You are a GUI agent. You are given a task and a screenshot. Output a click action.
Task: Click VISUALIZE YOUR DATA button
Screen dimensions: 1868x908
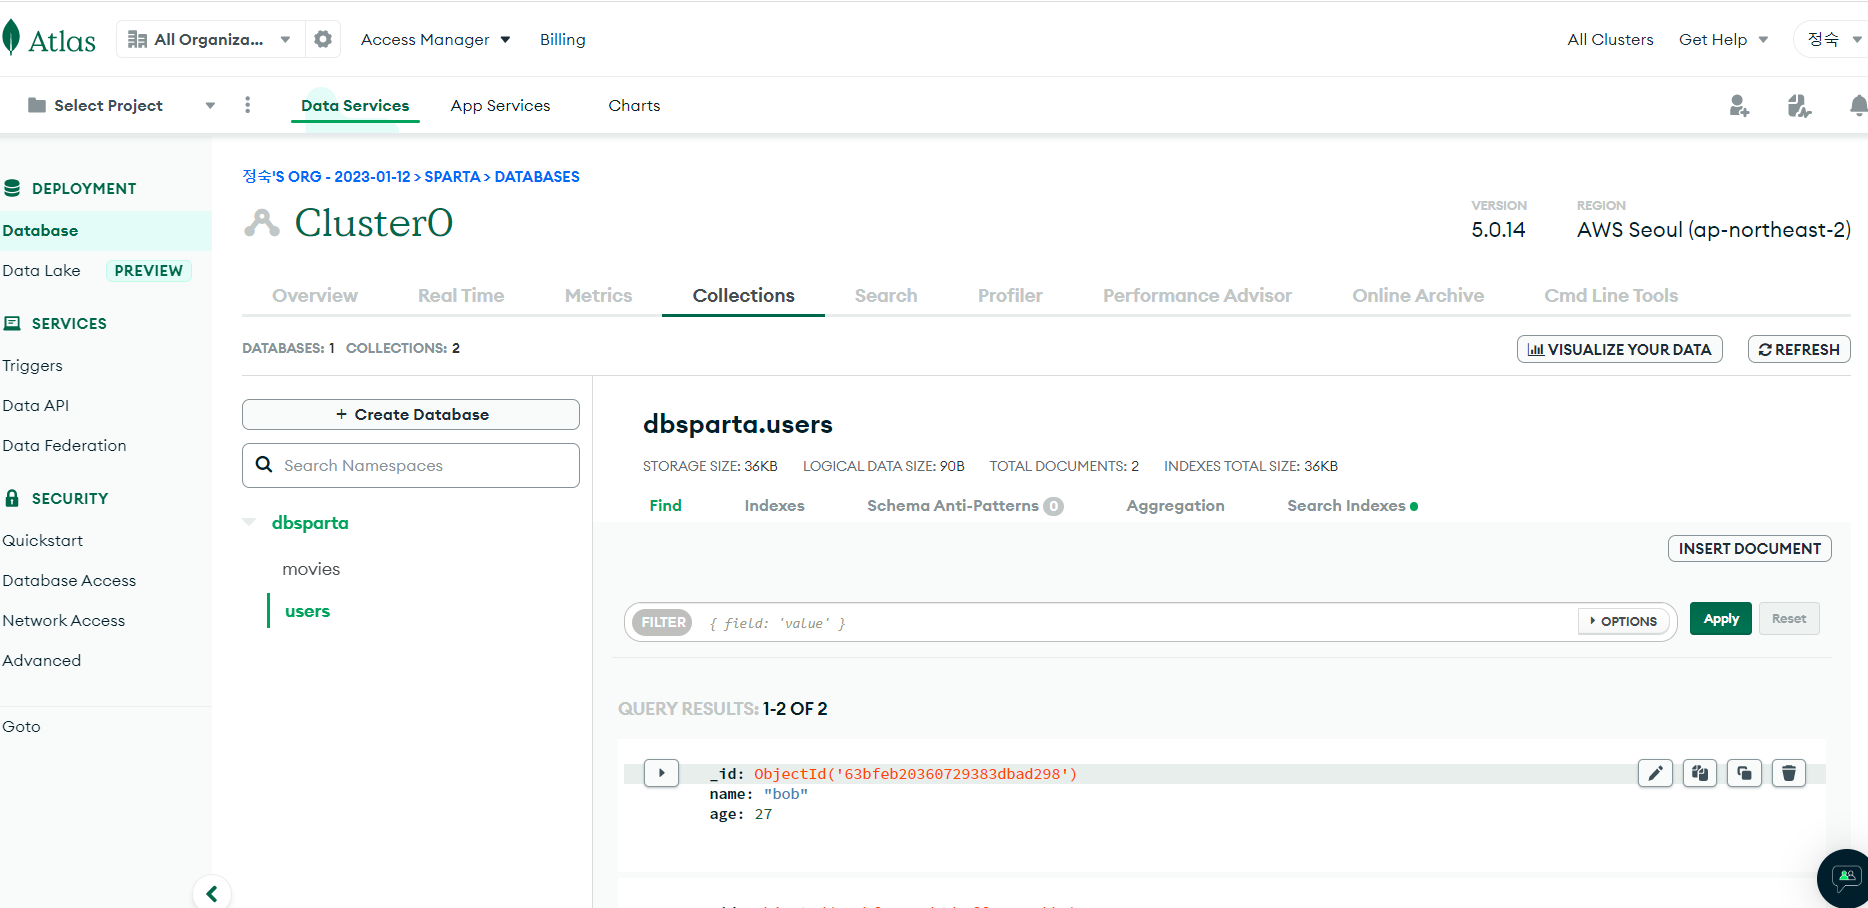click(1619, 349)
